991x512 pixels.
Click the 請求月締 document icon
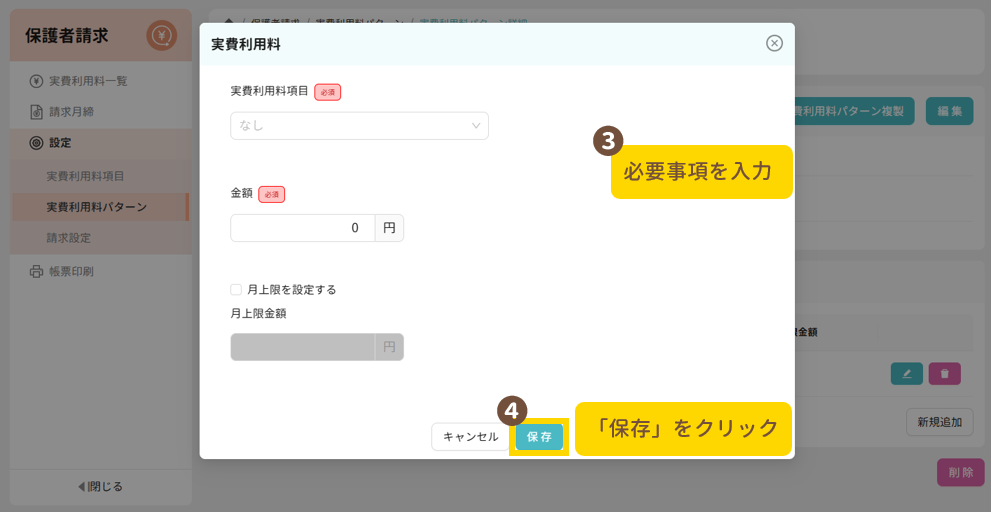click(36, 112)
